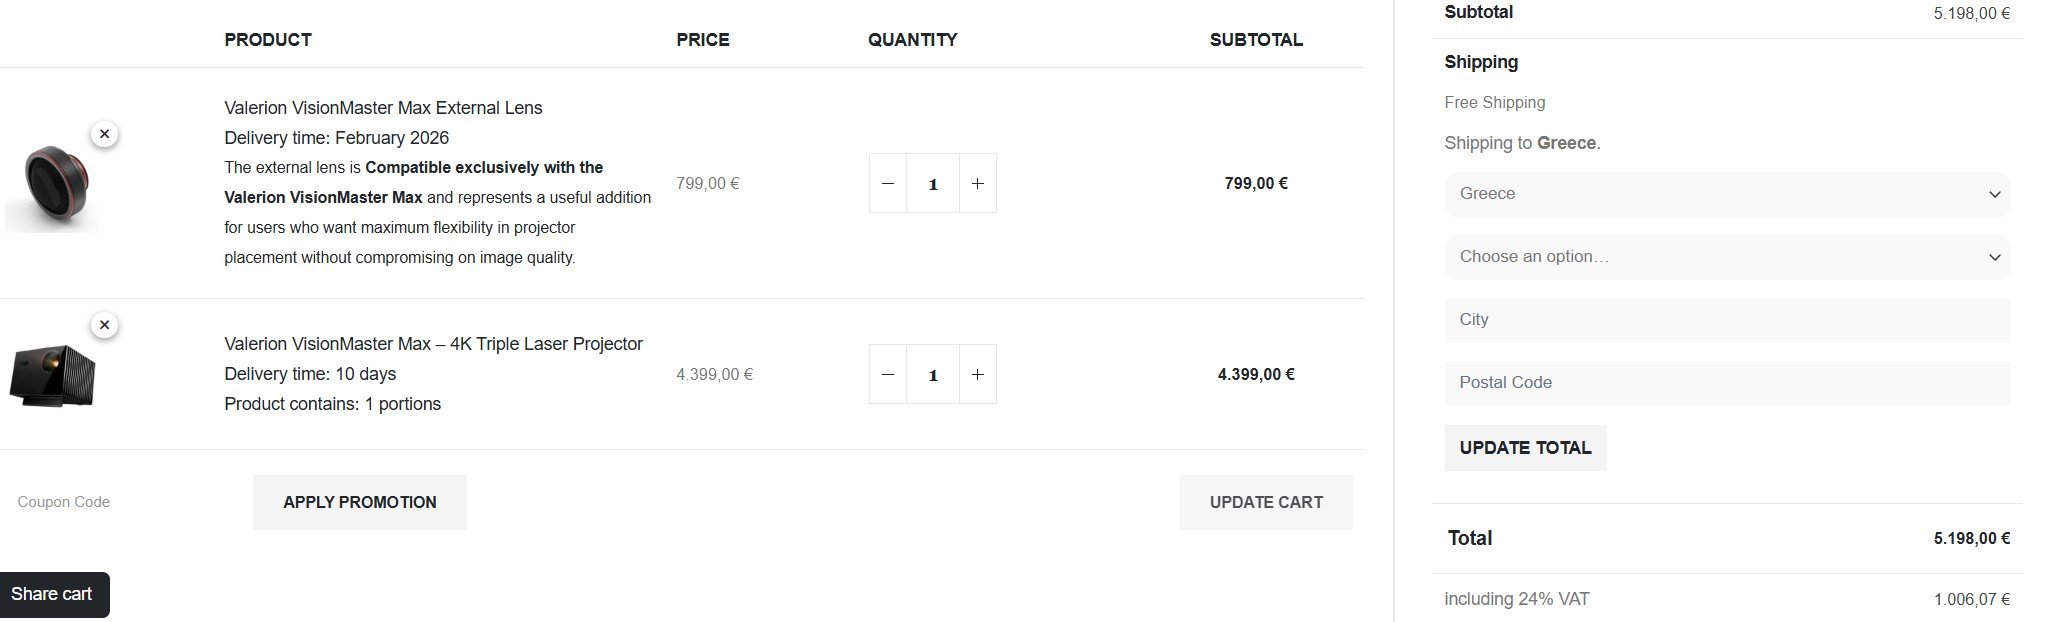The image size is (2056, 622).
Task: Click the External Lens quantity field
Action: (932, 183)
